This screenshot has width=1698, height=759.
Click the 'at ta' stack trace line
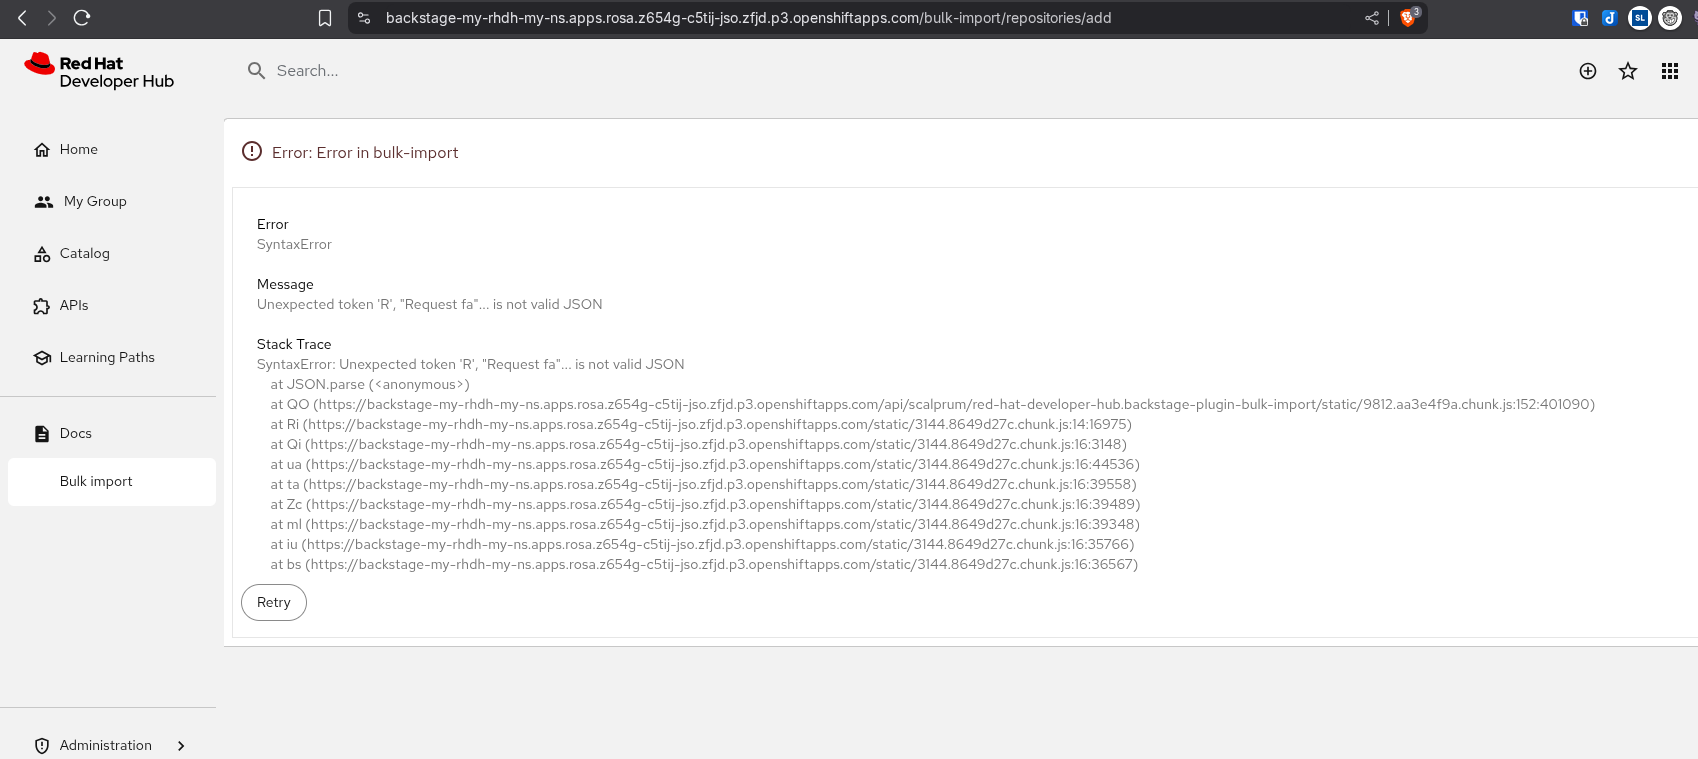click(703, 484)
